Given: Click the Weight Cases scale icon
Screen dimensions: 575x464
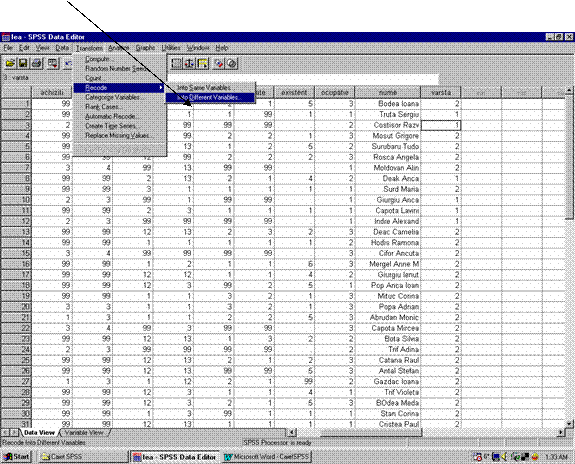Looking at the screenshot, I should point(190,63).
